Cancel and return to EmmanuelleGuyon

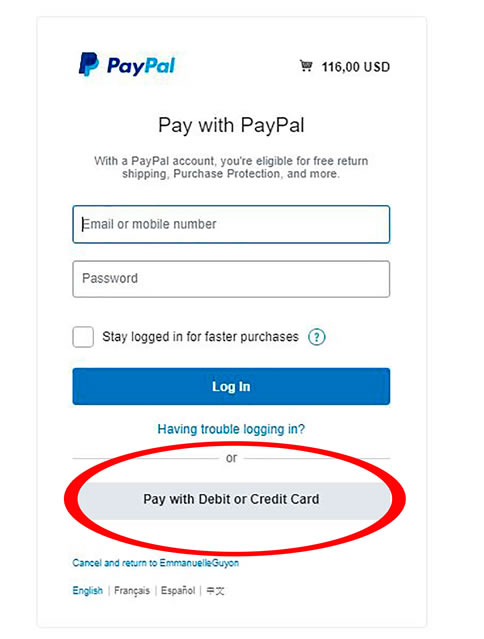tap(156, 563)
